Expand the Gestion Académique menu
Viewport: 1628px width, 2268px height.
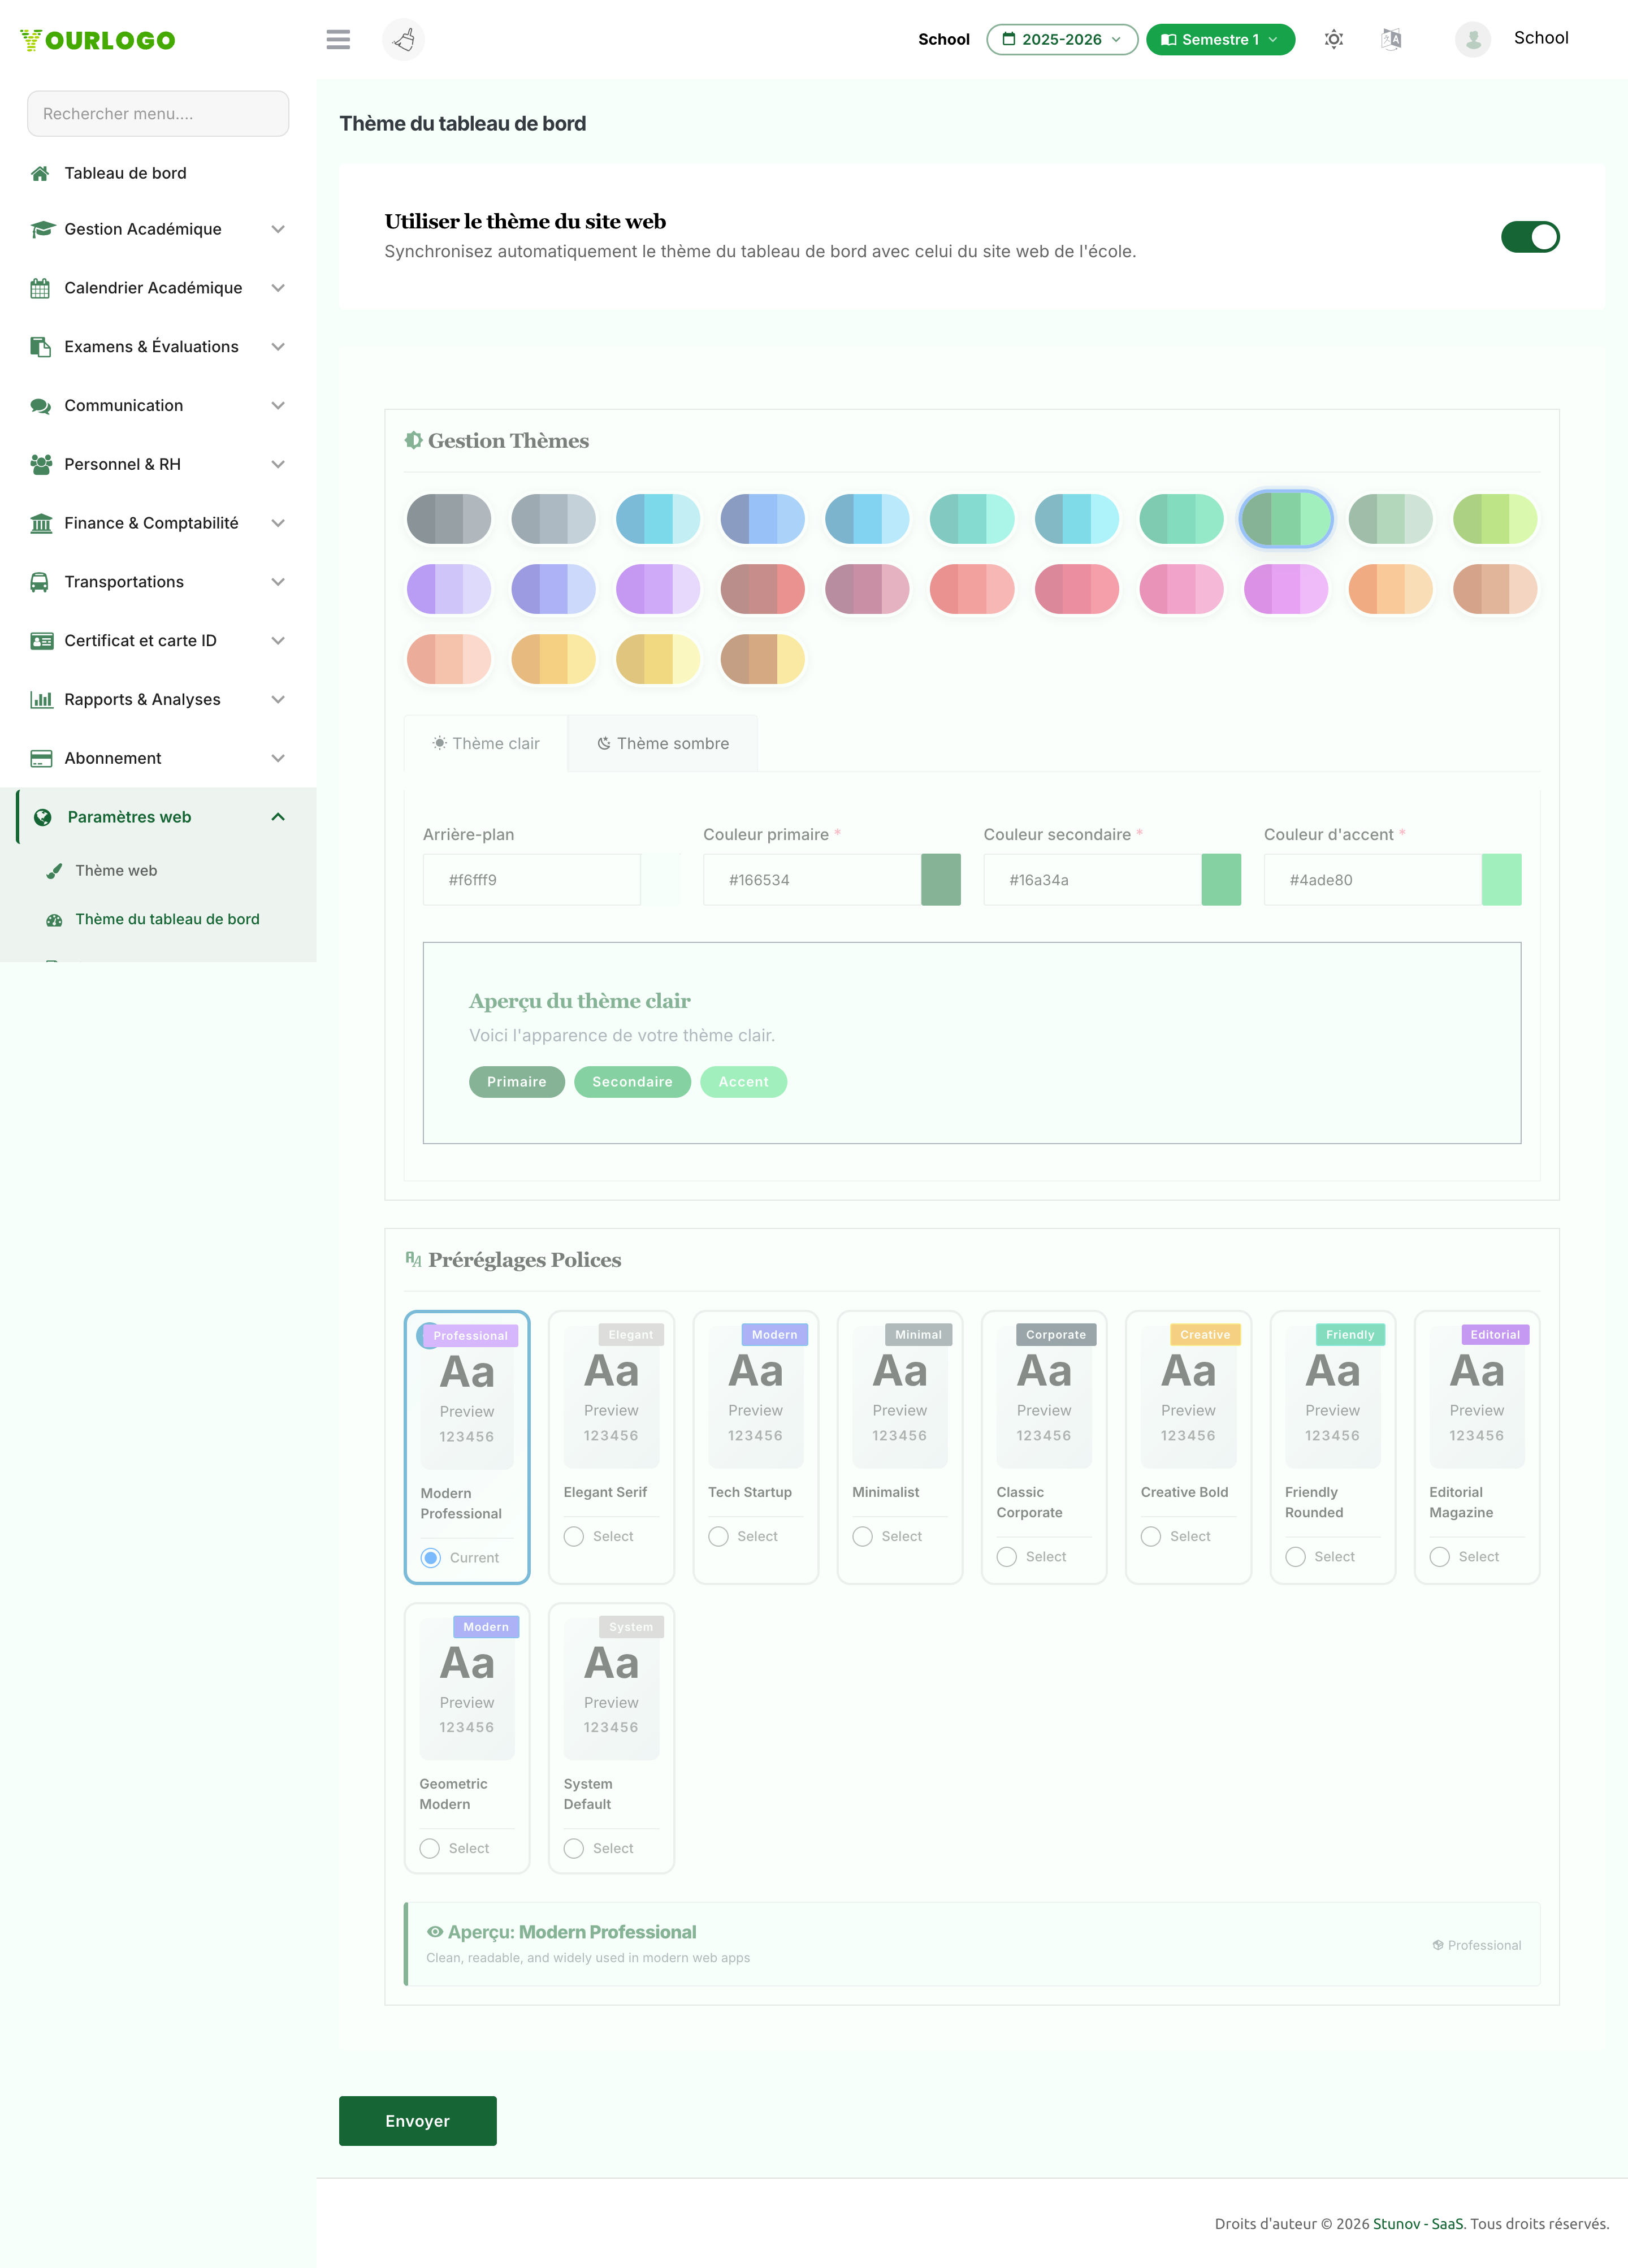click(x=158, y=229)
